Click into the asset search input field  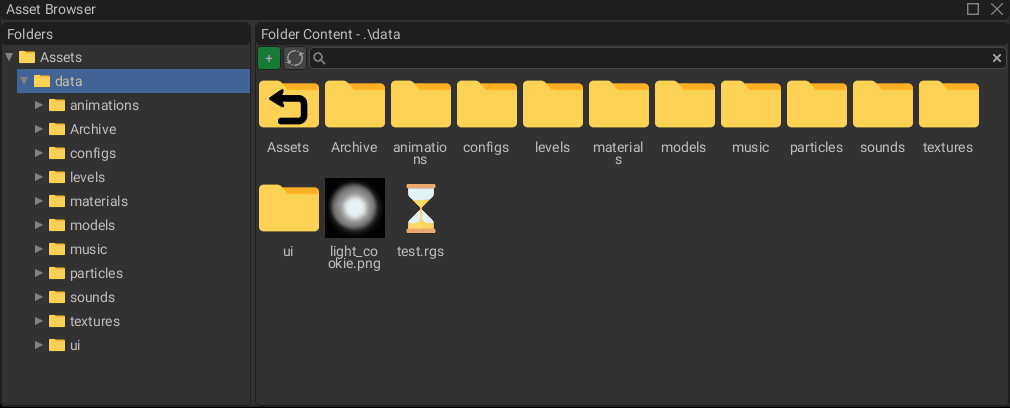(x=650, y=58)
